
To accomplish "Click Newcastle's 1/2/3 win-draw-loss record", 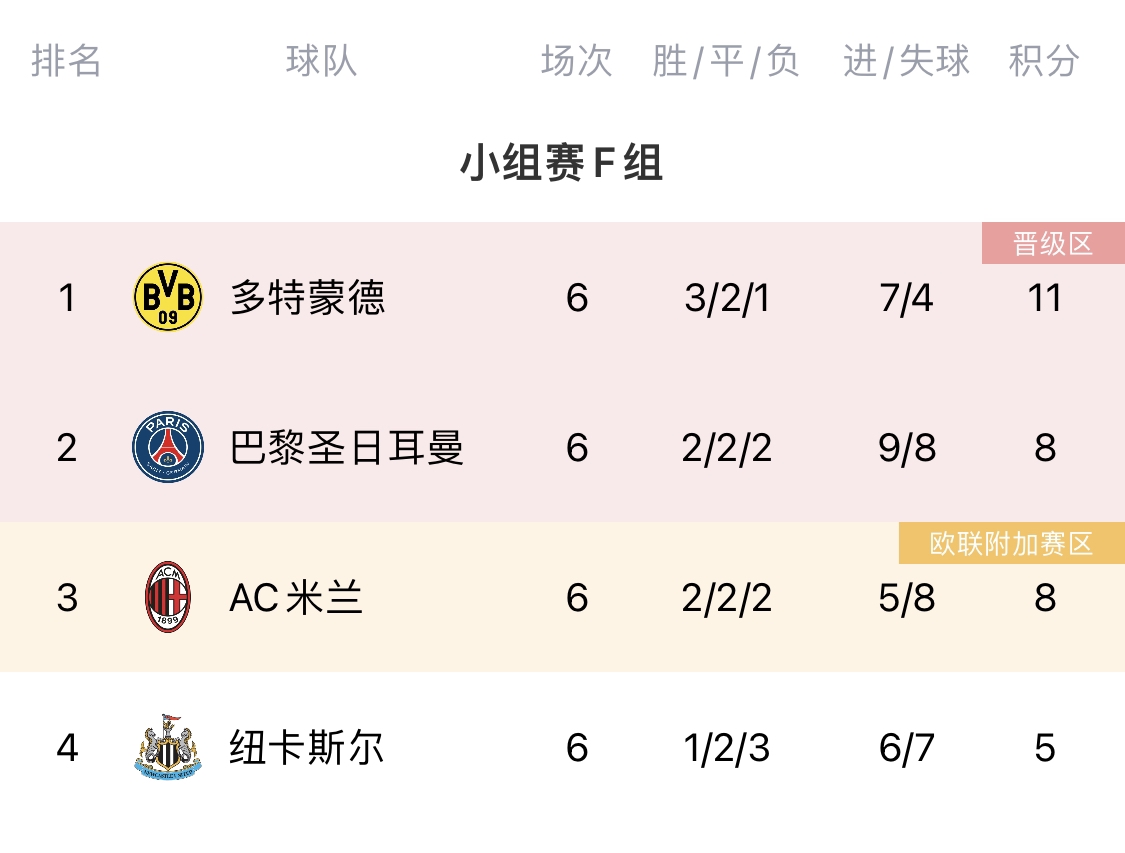I will (727, 748).
